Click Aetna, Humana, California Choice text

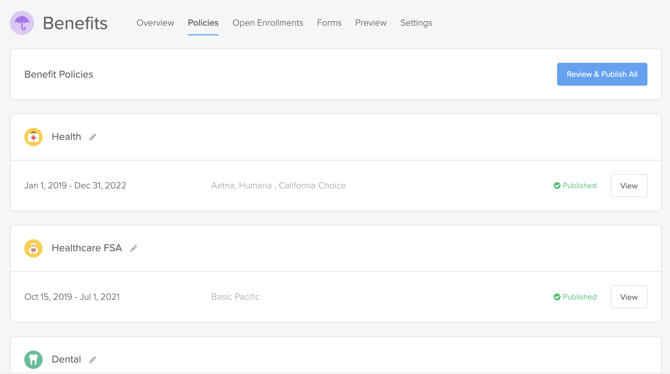click(279, 186)
